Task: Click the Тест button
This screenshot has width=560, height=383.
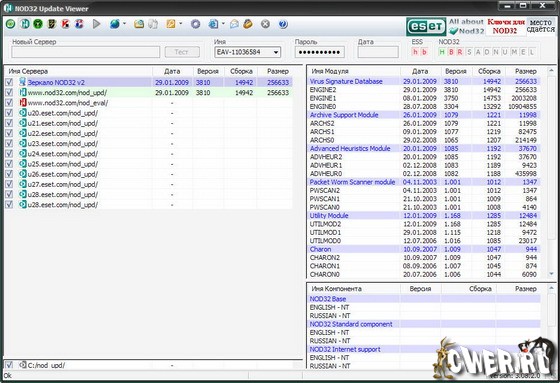Action: [x=182, y=52]
